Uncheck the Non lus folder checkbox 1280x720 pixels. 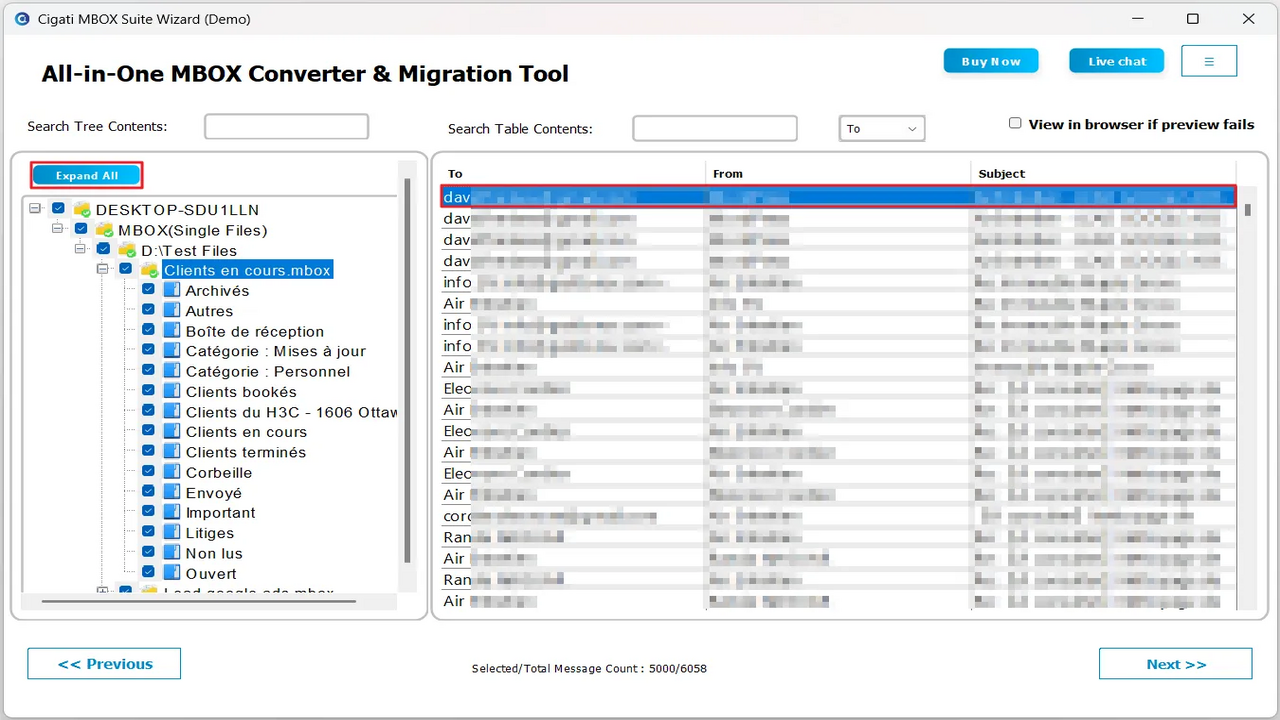(x=148, y=552)
